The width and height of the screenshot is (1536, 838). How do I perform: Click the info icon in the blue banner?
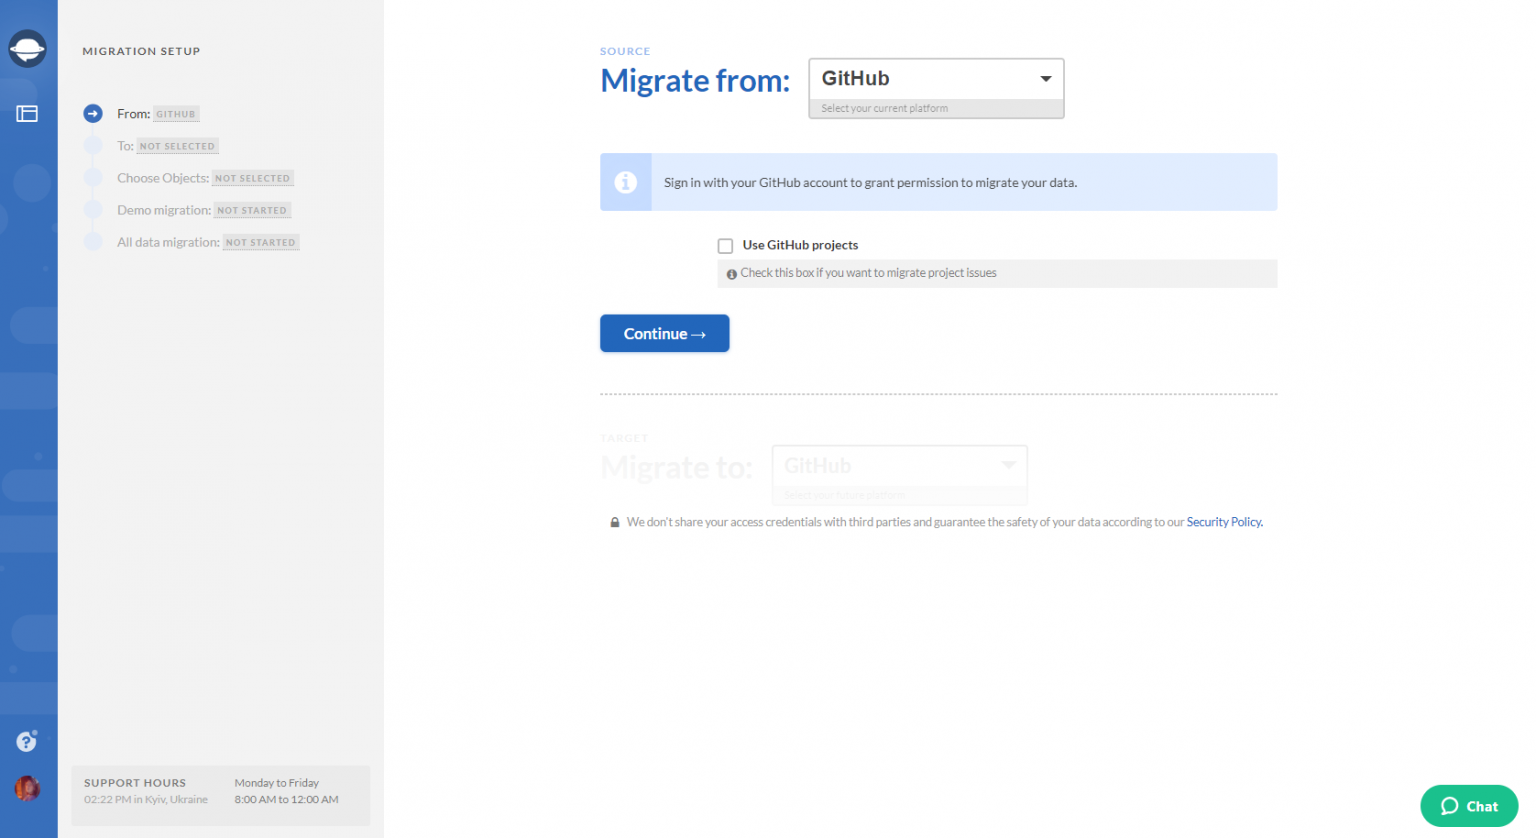[625, 182]
